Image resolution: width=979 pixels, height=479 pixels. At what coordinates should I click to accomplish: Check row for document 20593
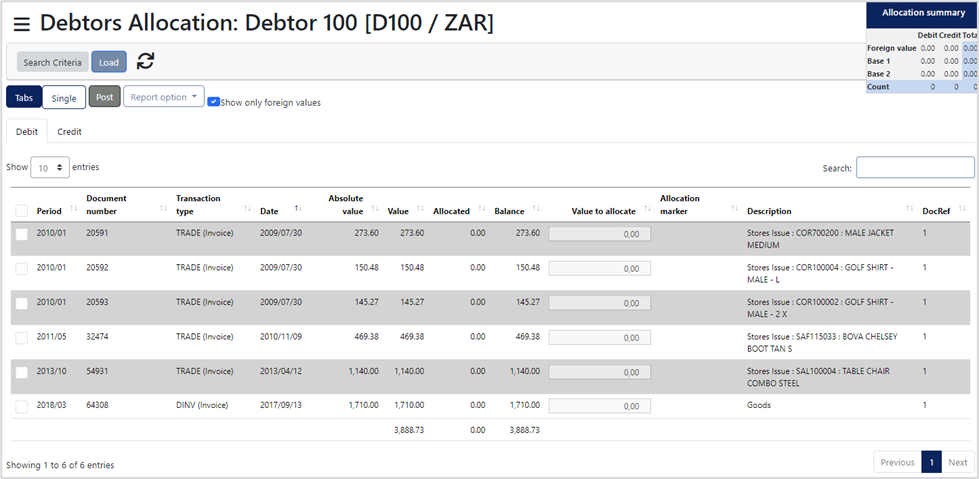pos(22,303)
